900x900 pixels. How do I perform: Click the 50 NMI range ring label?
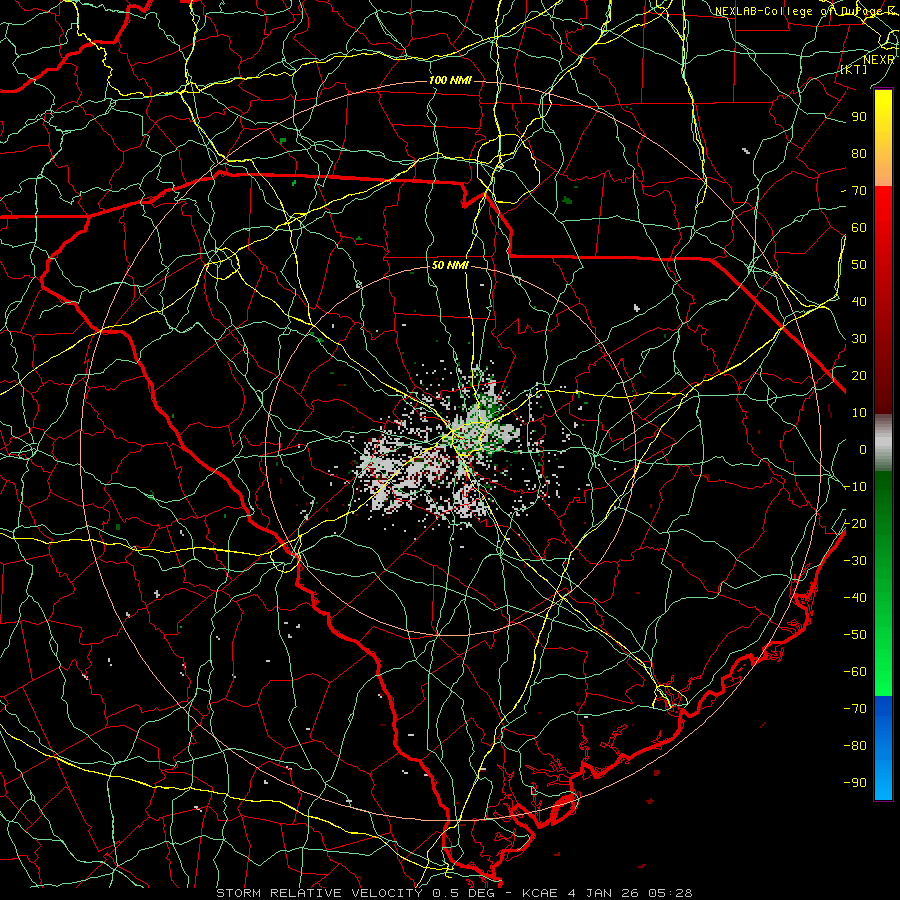pyautogui.click(x=450, y=265)
